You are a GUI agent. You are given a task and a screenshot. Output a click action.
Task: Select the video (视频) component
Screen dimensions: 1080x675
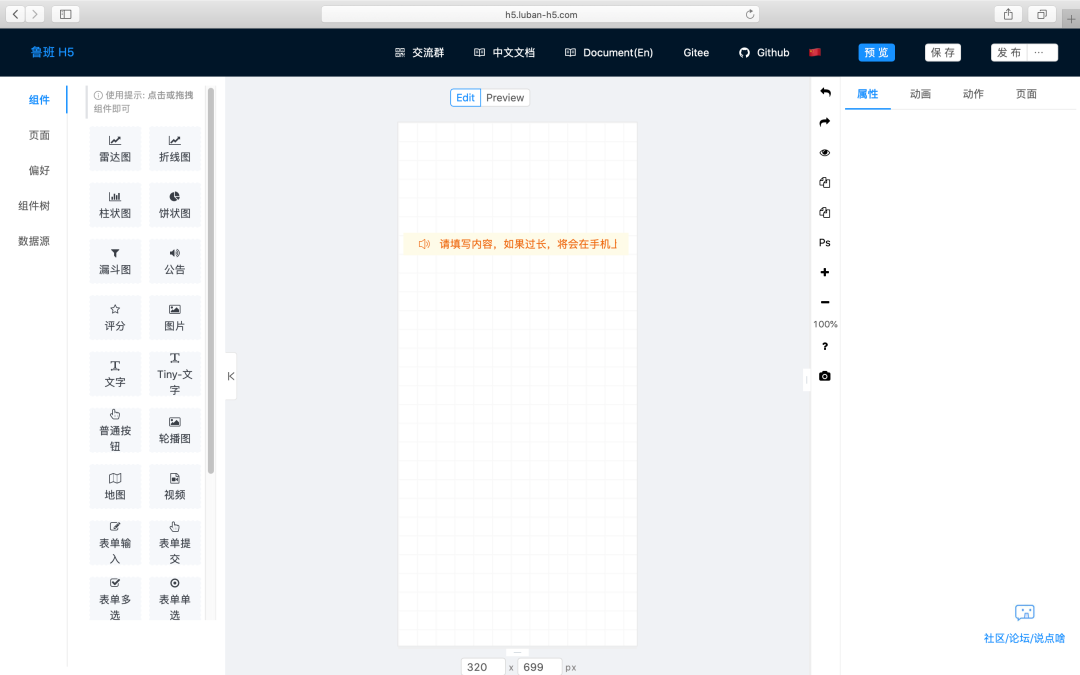point(174,486)
